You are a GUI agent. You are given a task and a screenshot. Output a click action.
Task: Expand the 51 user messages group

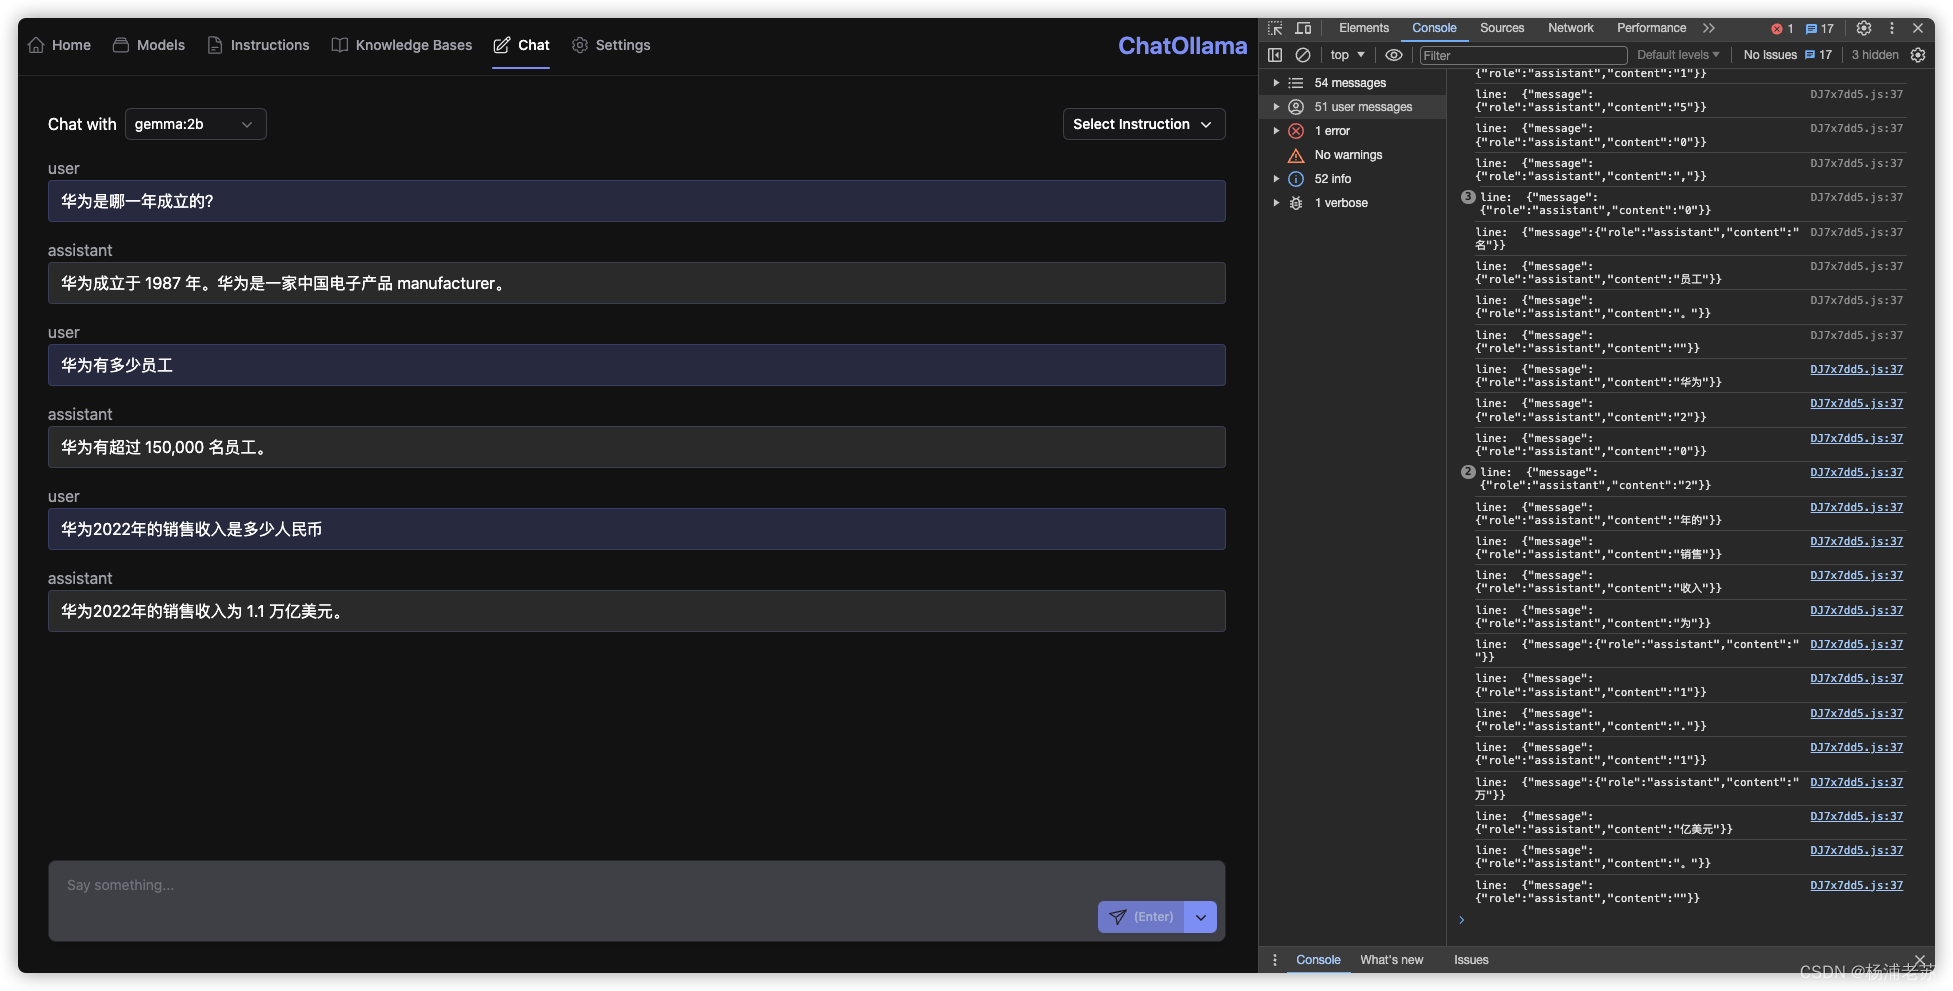click(1276, 107)
